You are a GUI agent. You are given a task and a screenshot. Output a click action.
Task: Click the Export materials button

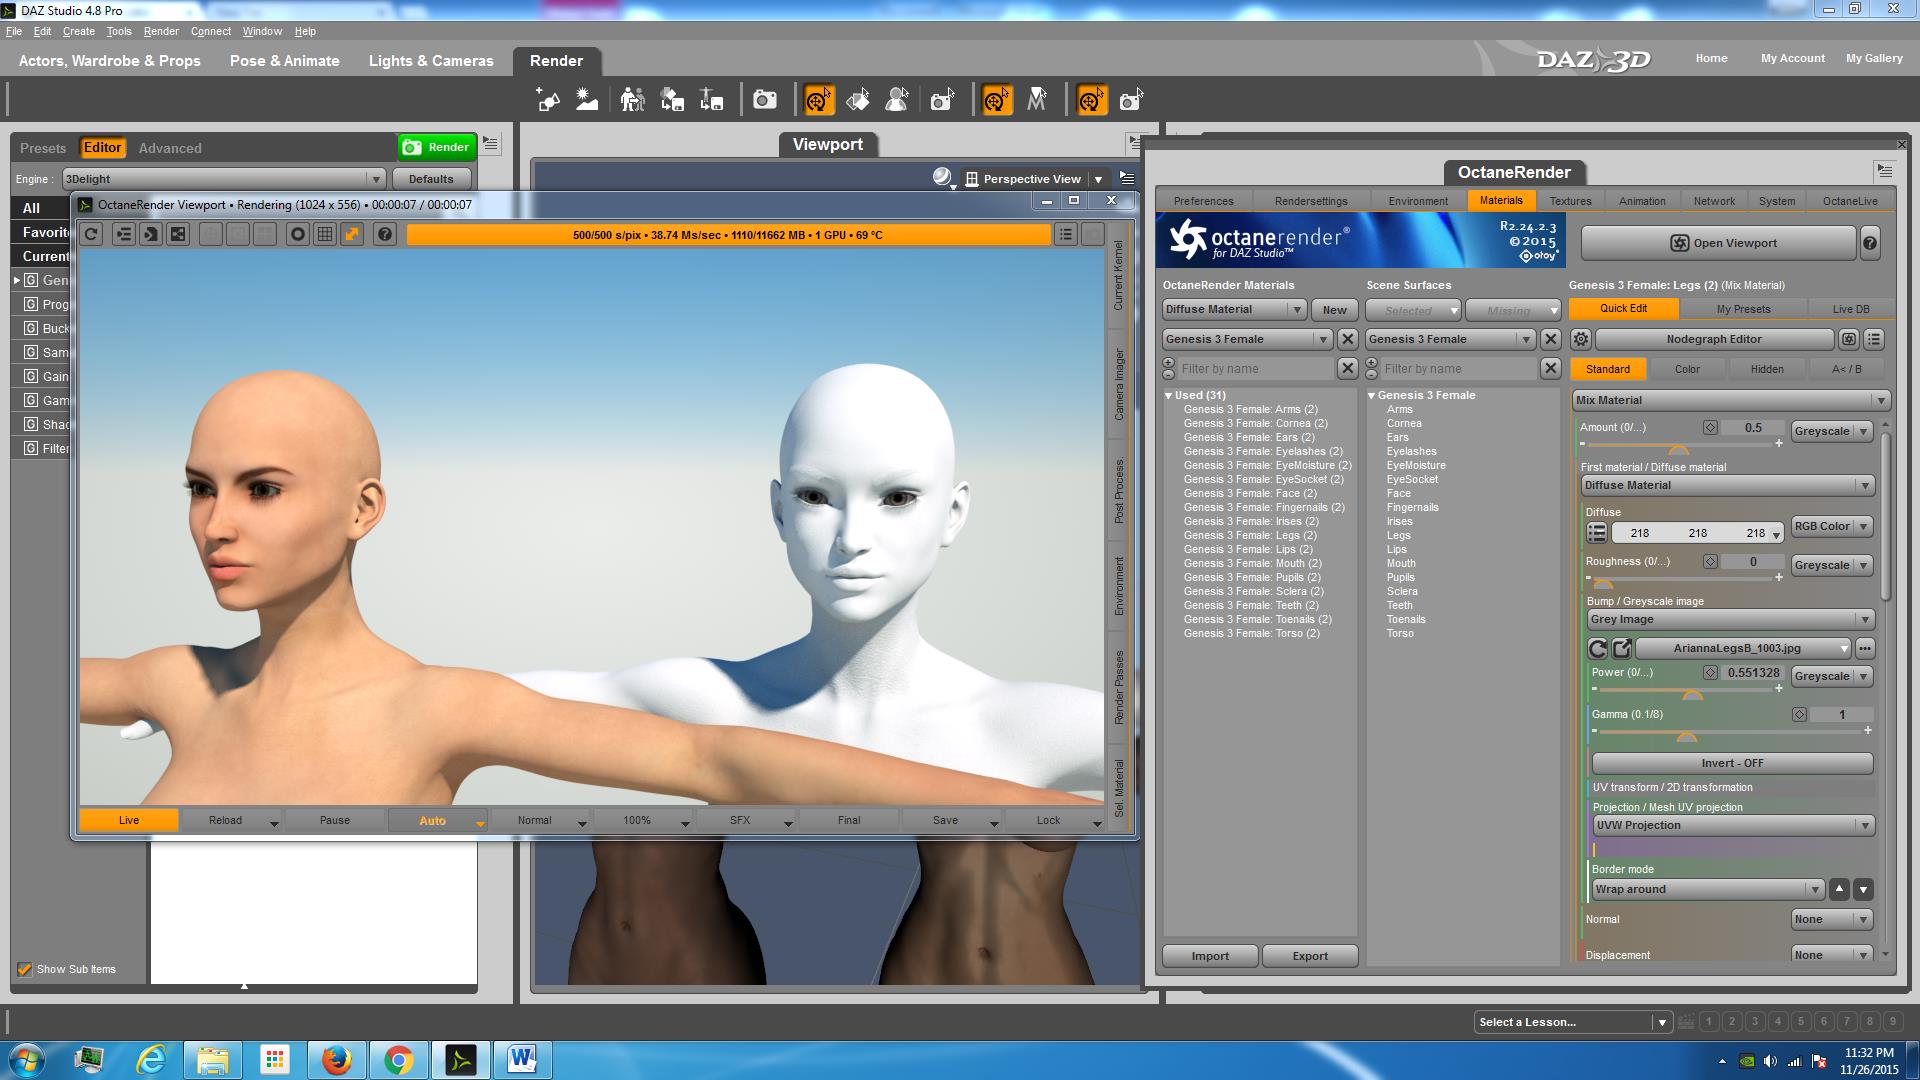(1310, 956)
